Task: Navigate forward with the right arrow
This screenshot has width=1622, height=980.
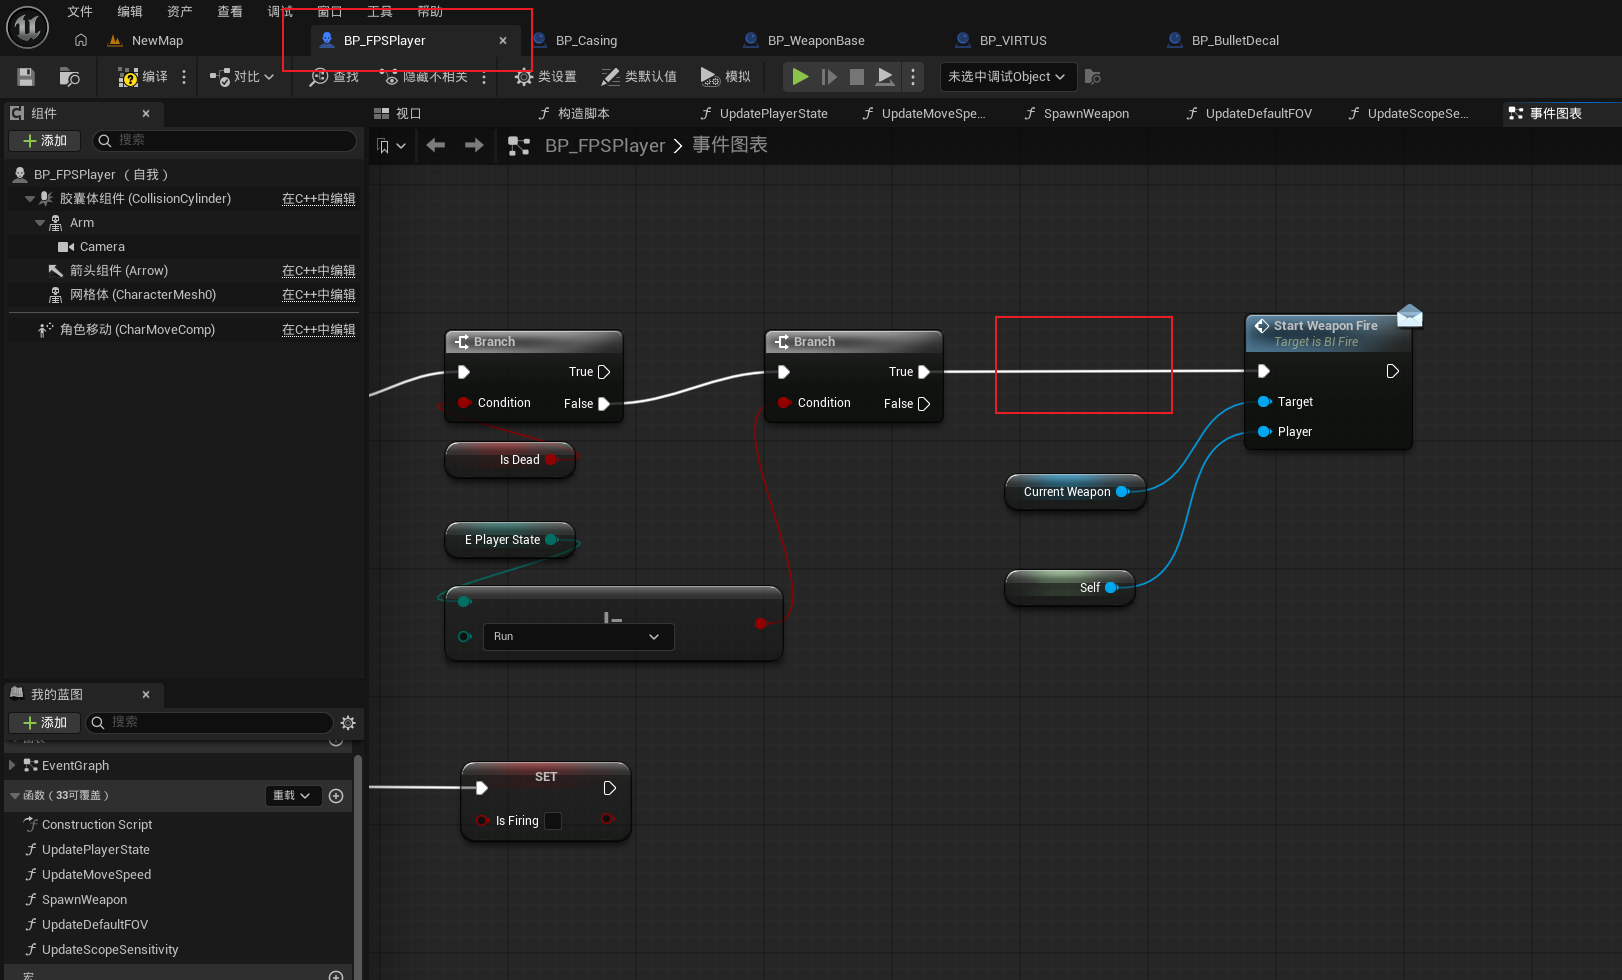Action: pos(474,146)
